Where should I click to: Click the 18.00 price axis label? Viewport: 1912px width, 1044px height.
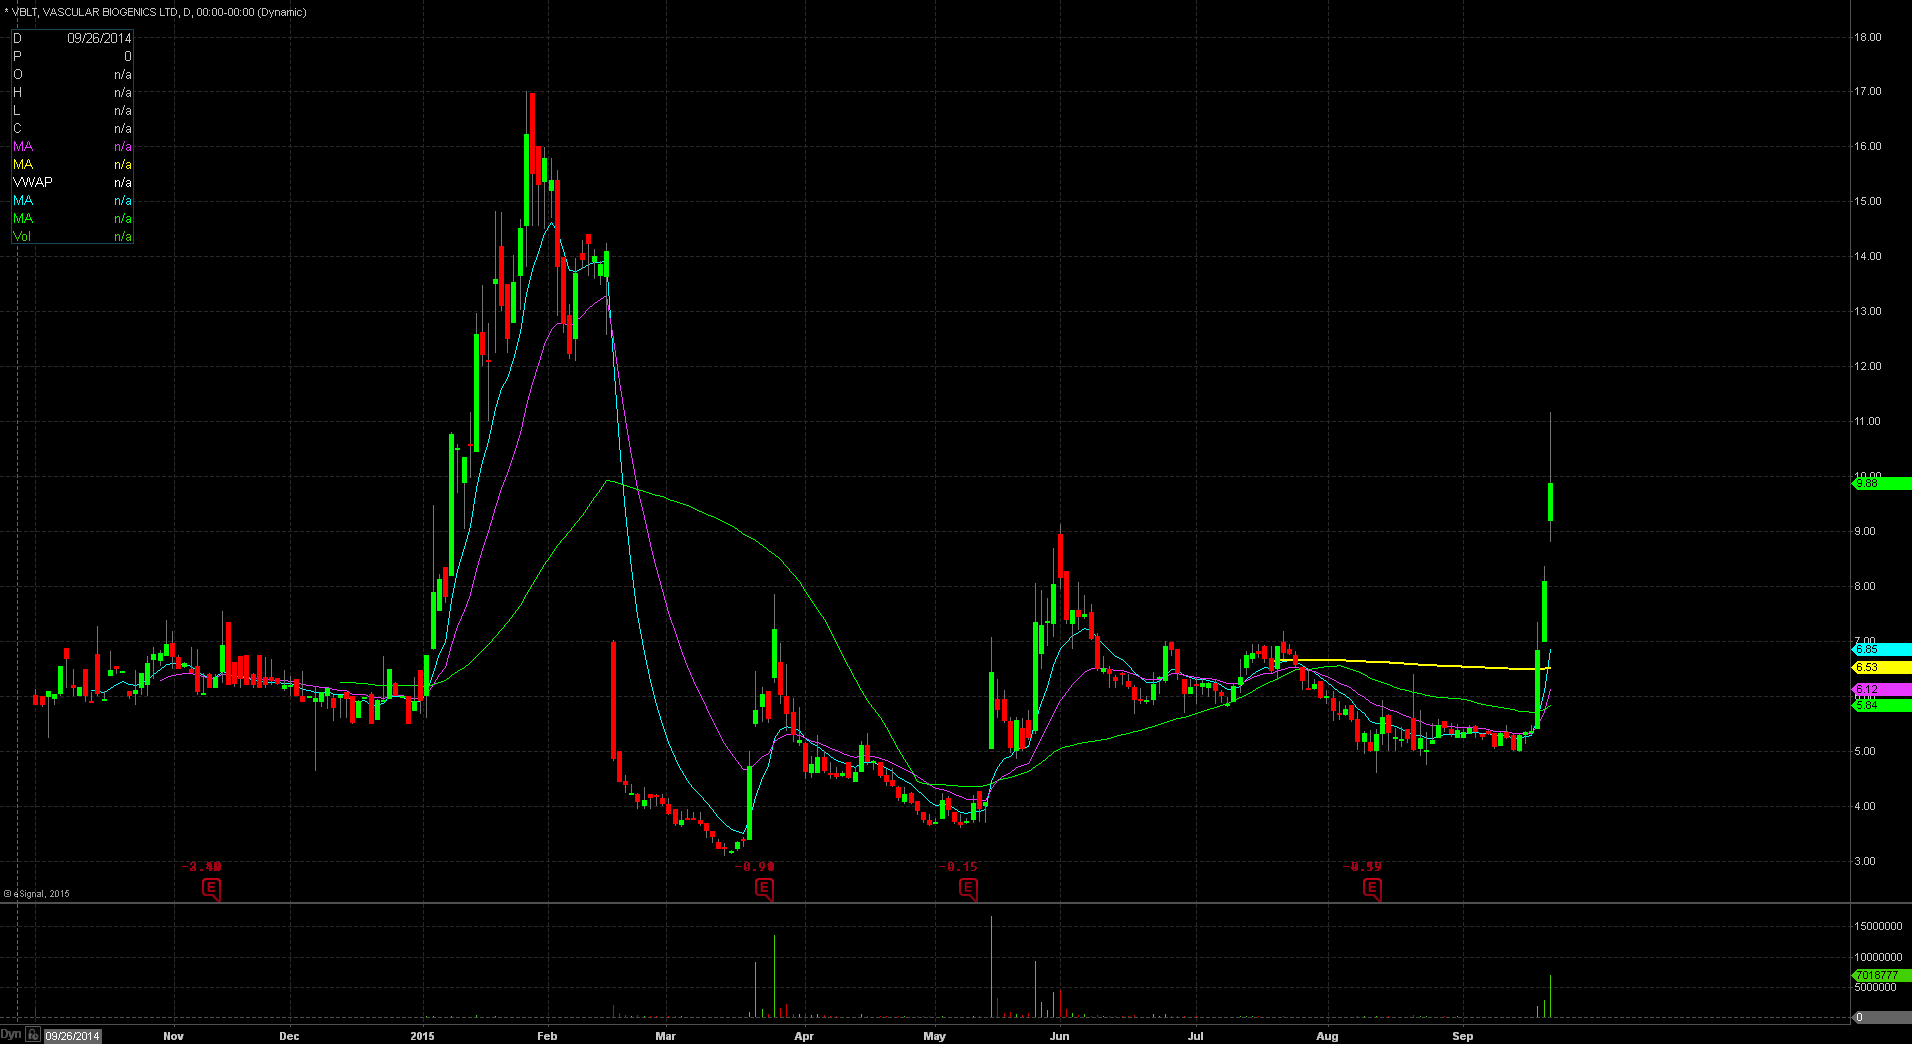tap(1867, 37)
